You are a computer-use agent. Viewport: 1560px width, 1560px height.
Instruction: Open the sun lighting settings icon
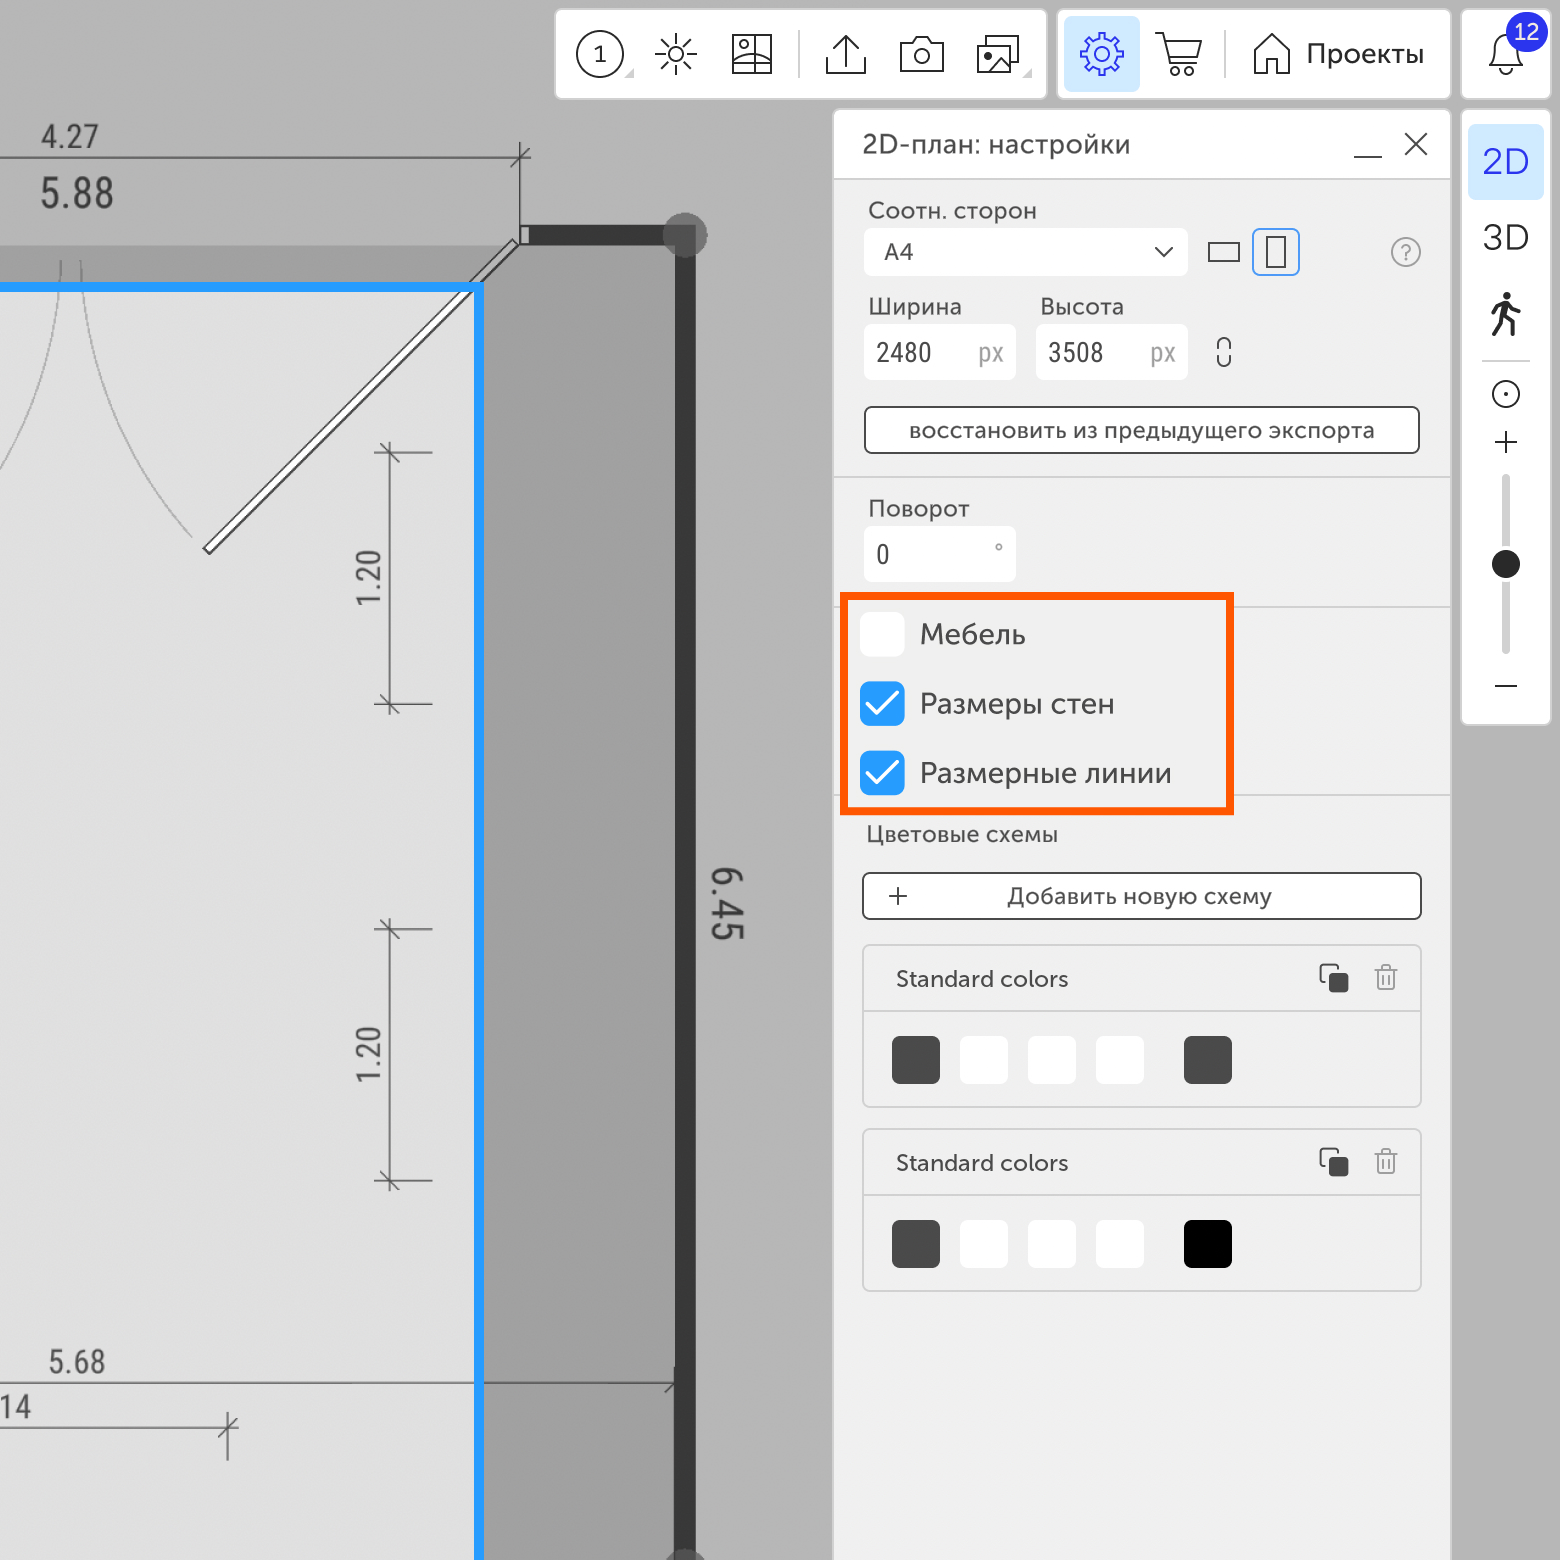click(676, 54)
